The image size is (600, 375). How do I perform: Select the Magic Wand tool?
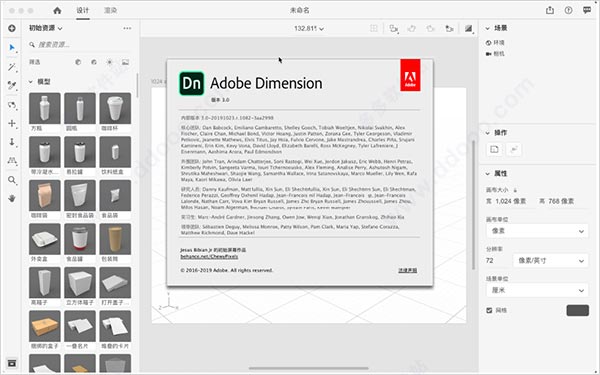[x=12, y=67]
